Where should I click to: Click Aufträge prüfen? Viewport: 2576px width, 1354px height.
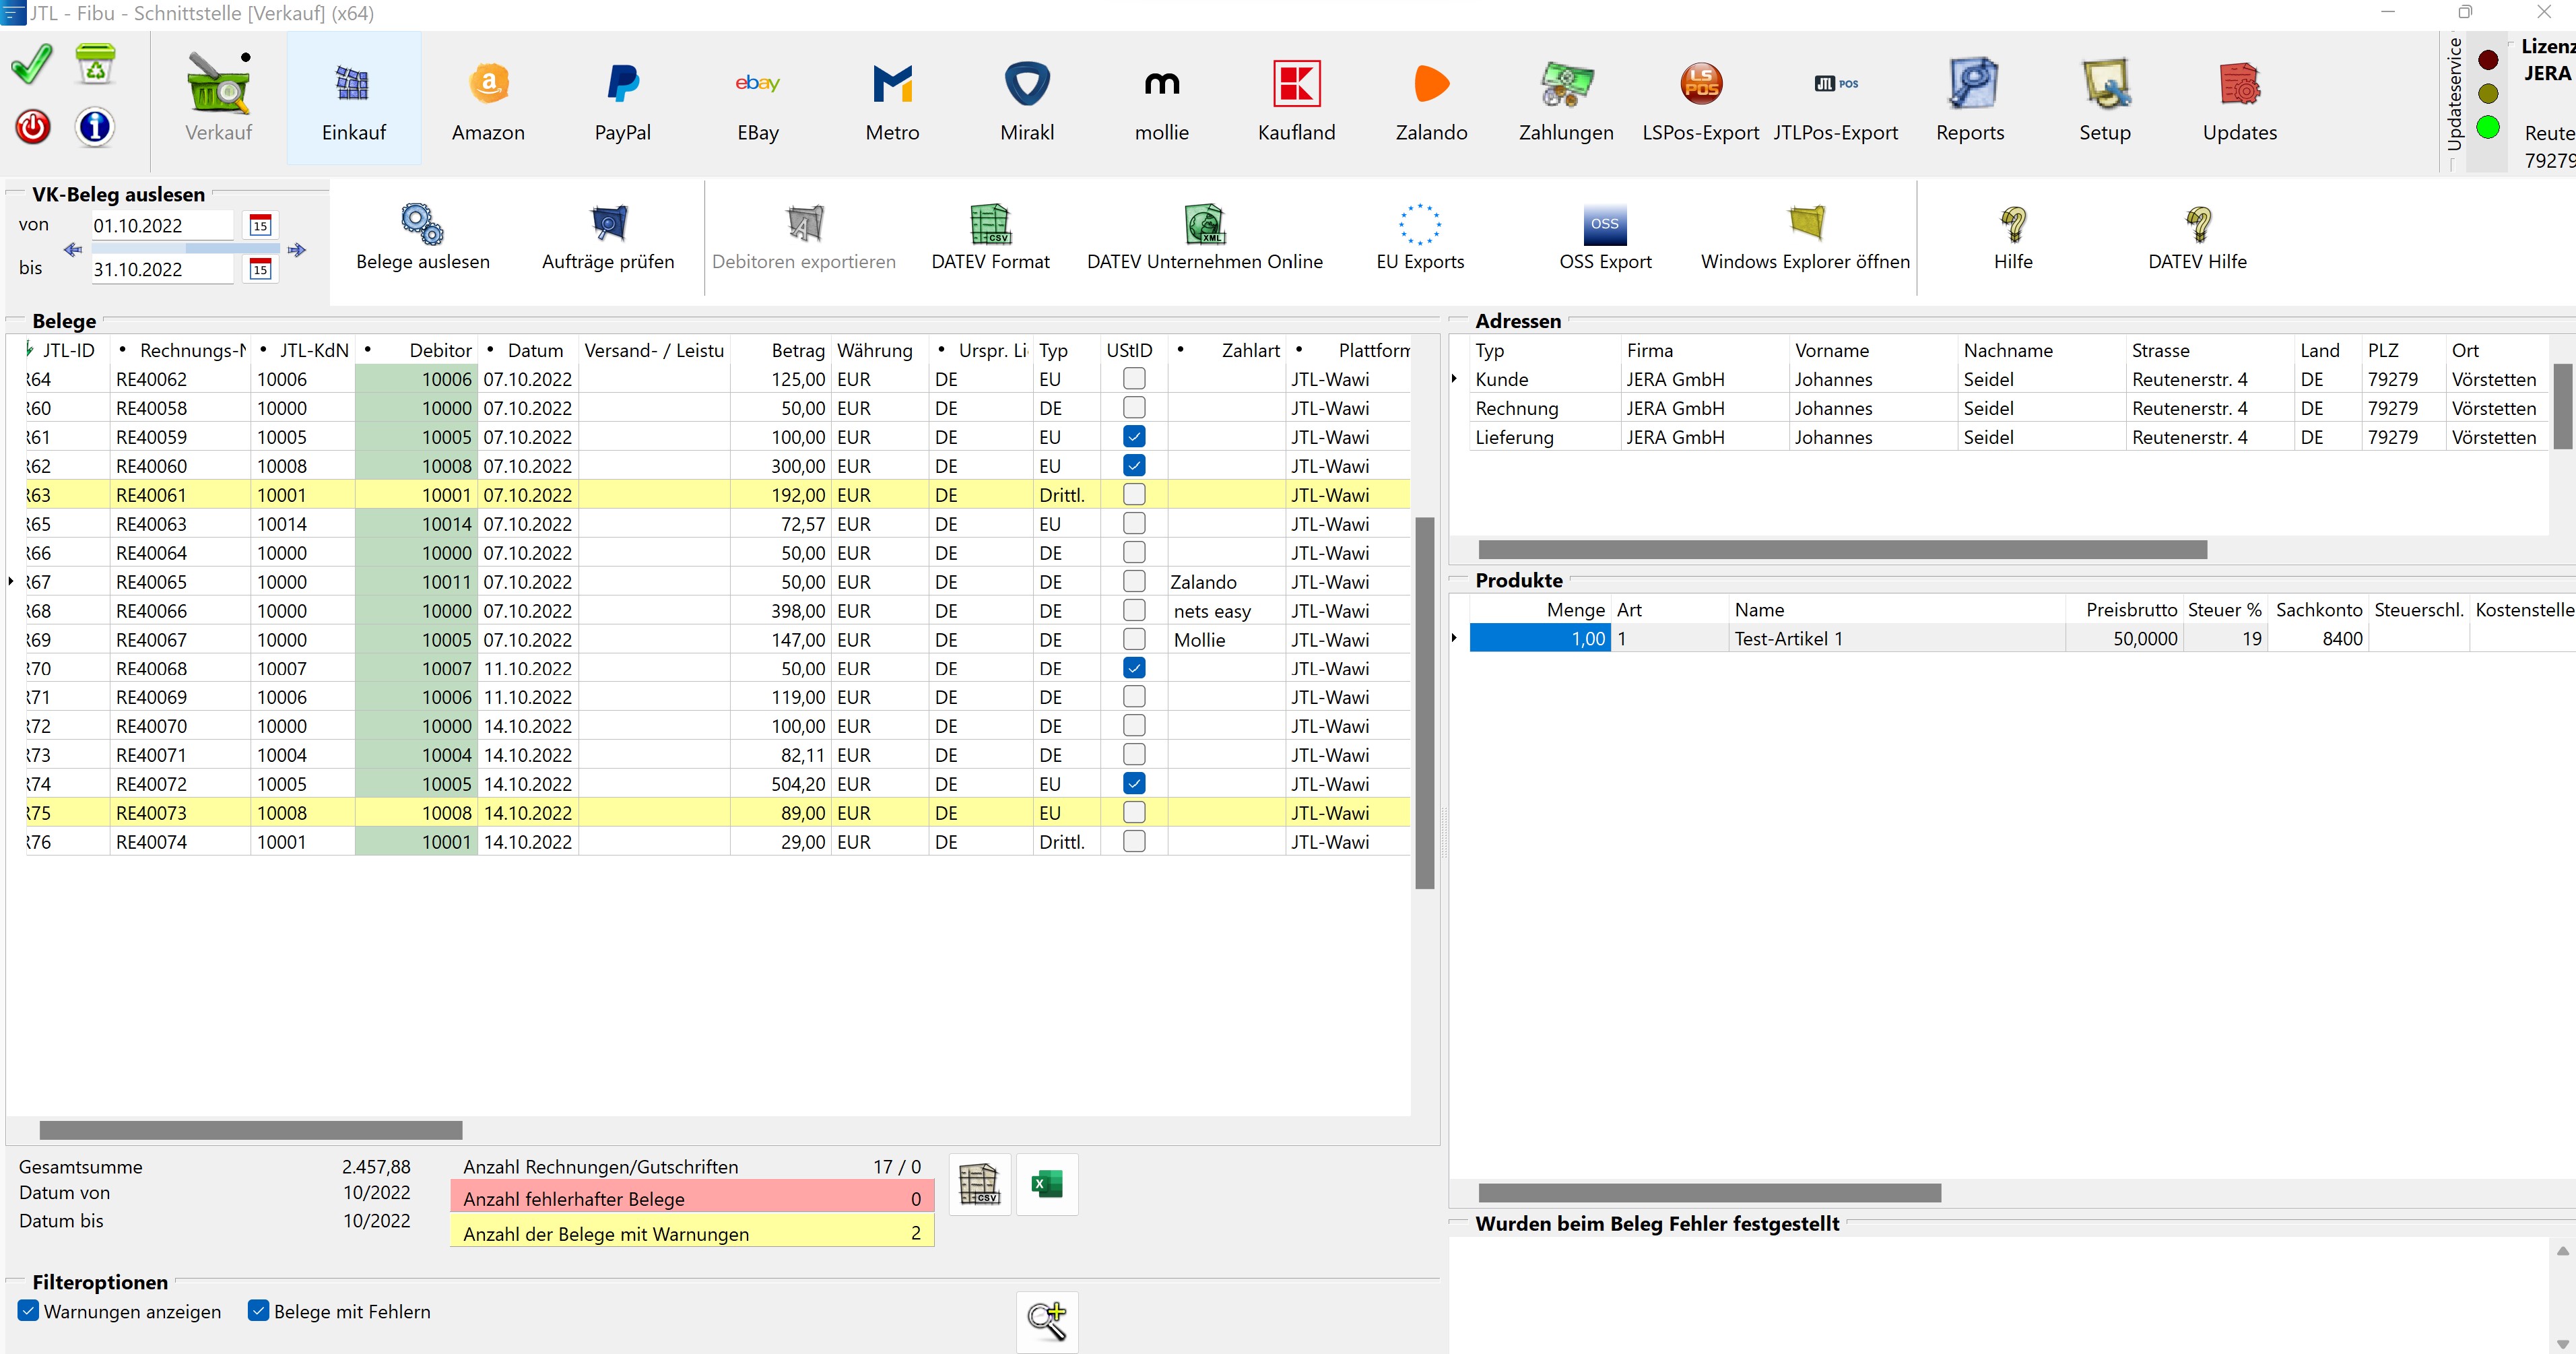[x=608, y=237]
